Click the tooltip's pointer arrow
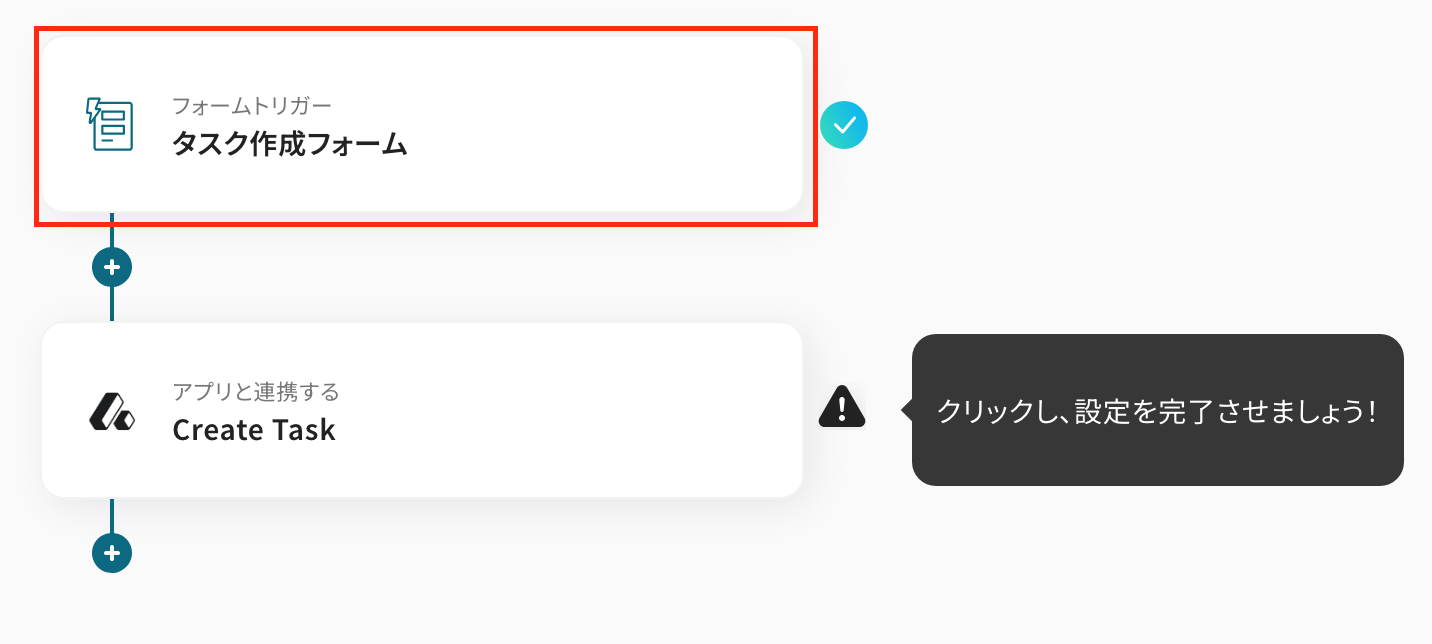1432x644 pixels. tap(907, 410)
